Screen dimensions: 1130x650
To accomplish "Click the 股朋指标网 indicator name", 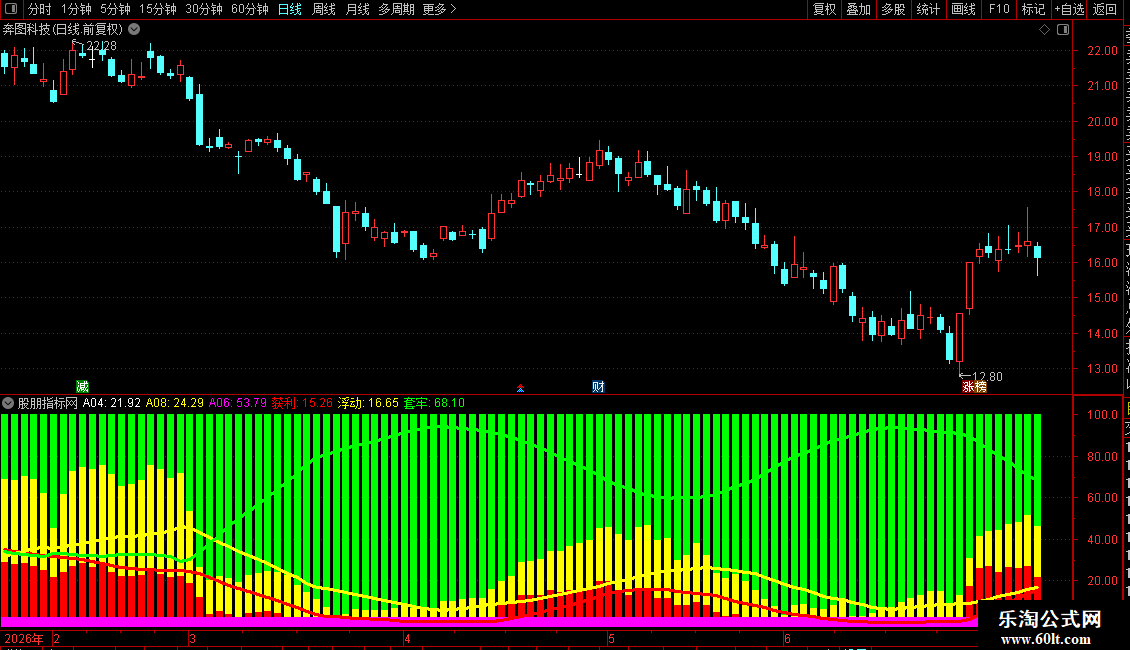I will pyautogui.click(x=48, y=404).
